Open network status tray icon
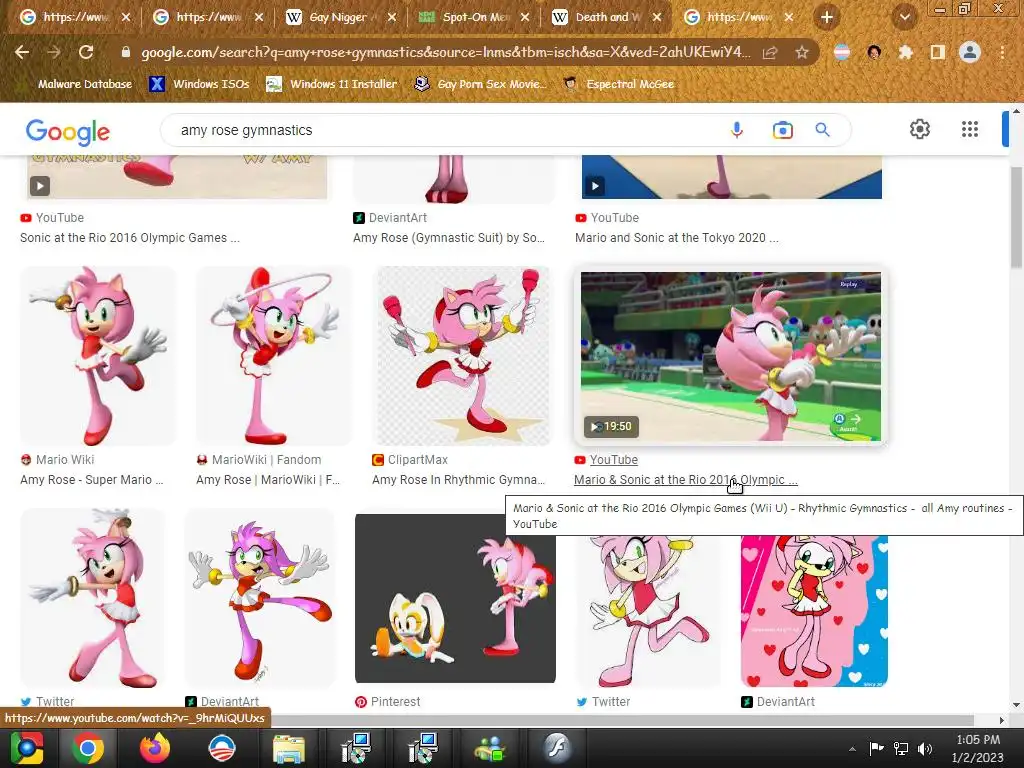1024x768 pixels. 901,748
